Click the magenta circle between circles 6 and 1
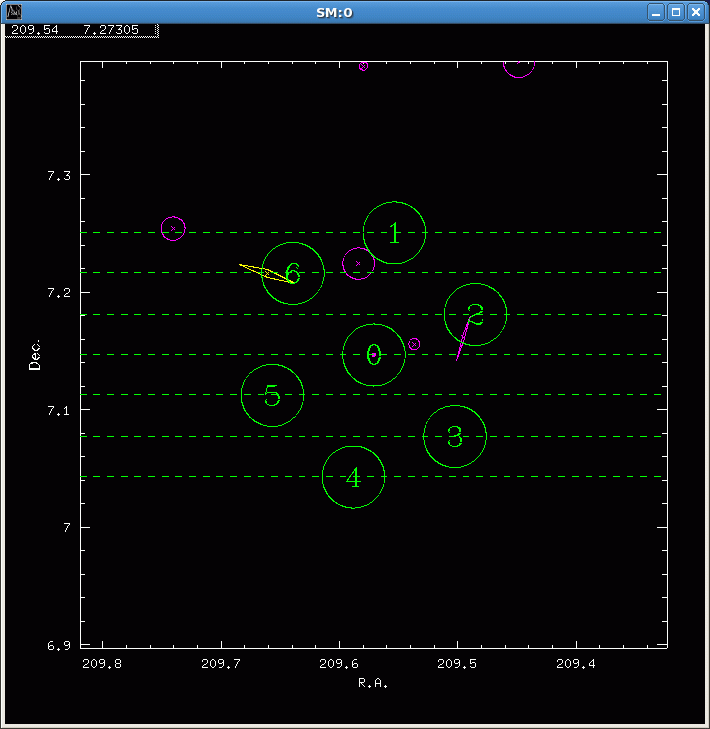Screen dimensions: 710x729 [x=358, y=264]
